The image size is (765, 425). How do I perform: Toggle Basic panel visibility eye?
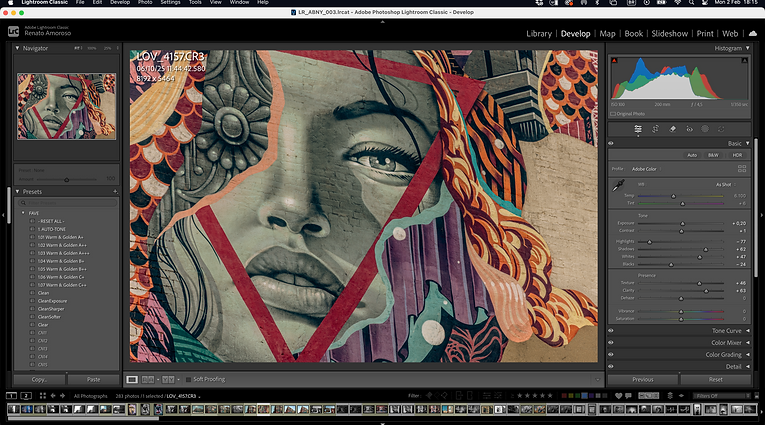(x=610, y=143)
